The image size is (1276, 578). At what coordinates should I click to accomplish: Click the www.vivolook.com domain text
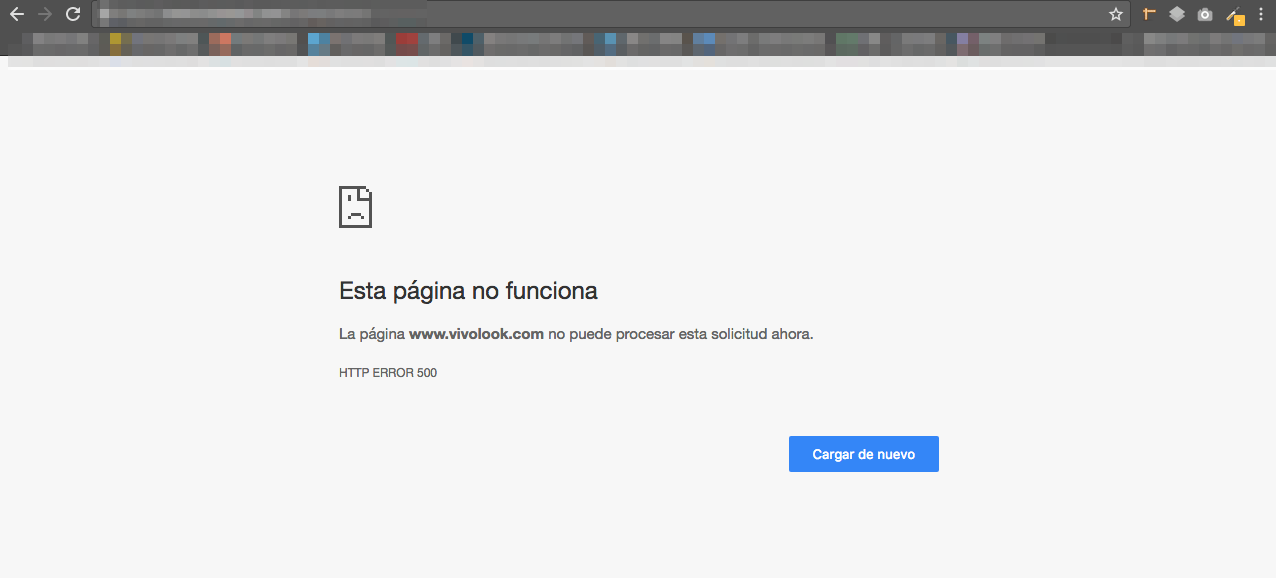(x=476, y=334)
